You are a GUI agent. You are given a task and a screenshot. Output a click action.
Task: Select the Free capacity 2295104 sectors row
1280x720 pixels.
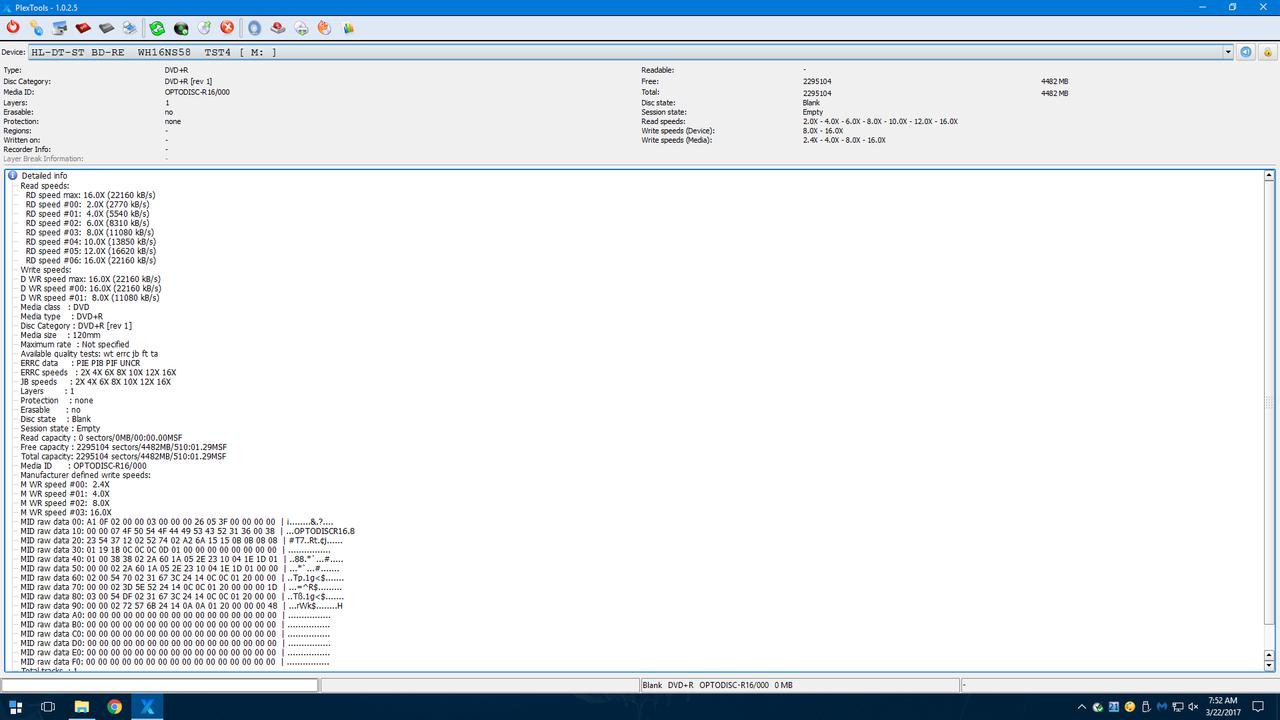click(124, 447)
